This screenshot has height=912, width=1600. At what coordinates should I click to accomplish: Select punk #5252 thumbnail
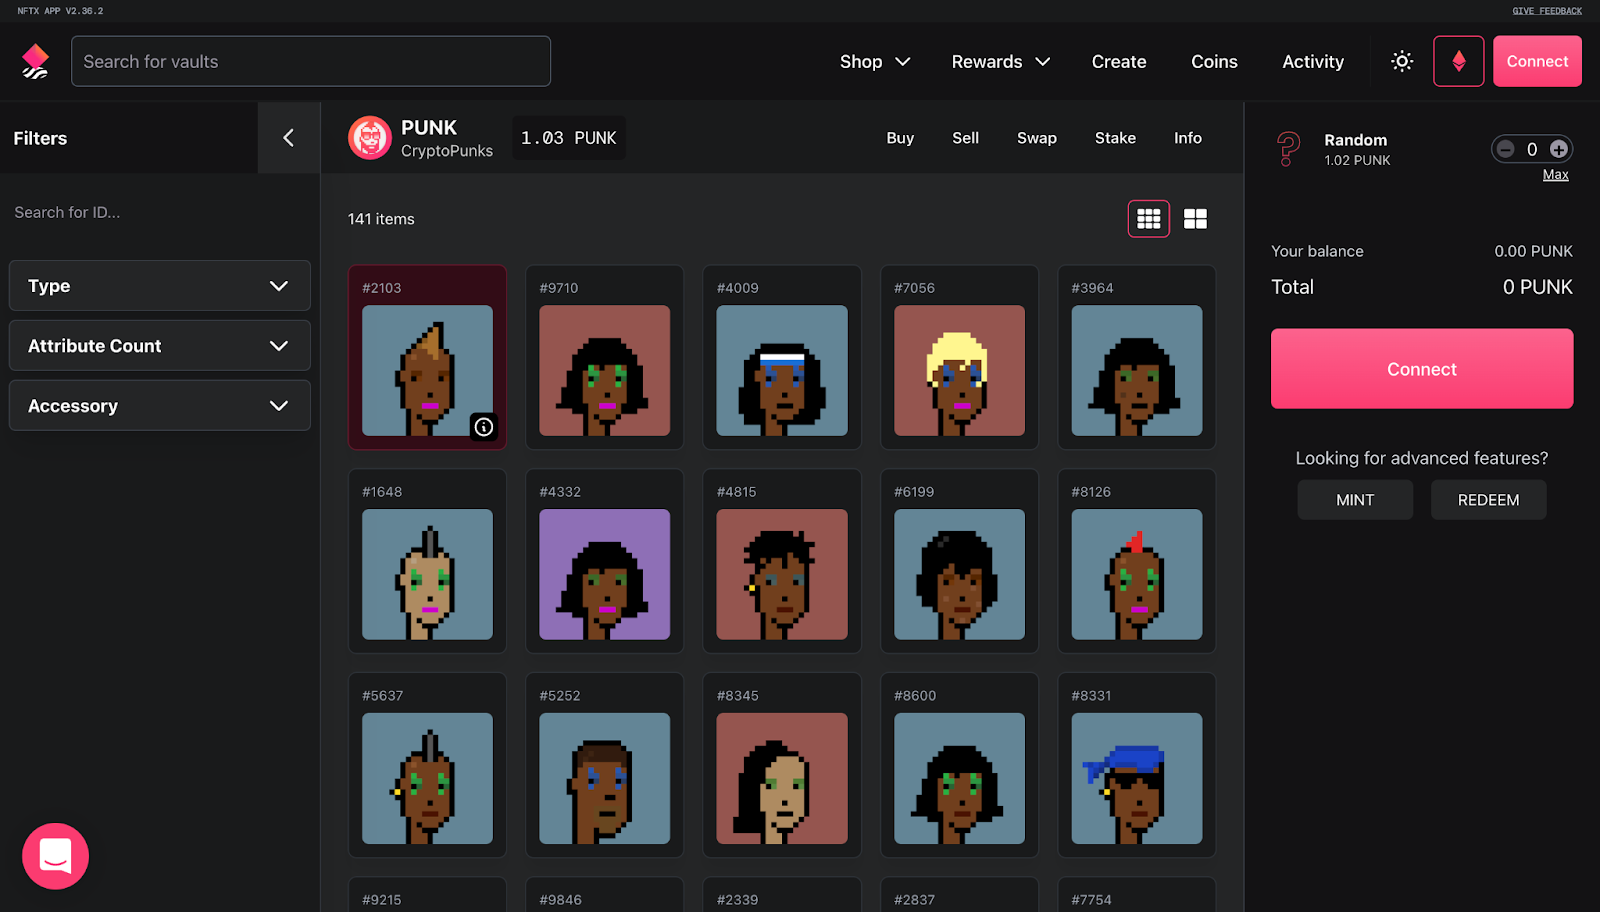(x=605, y=778)
